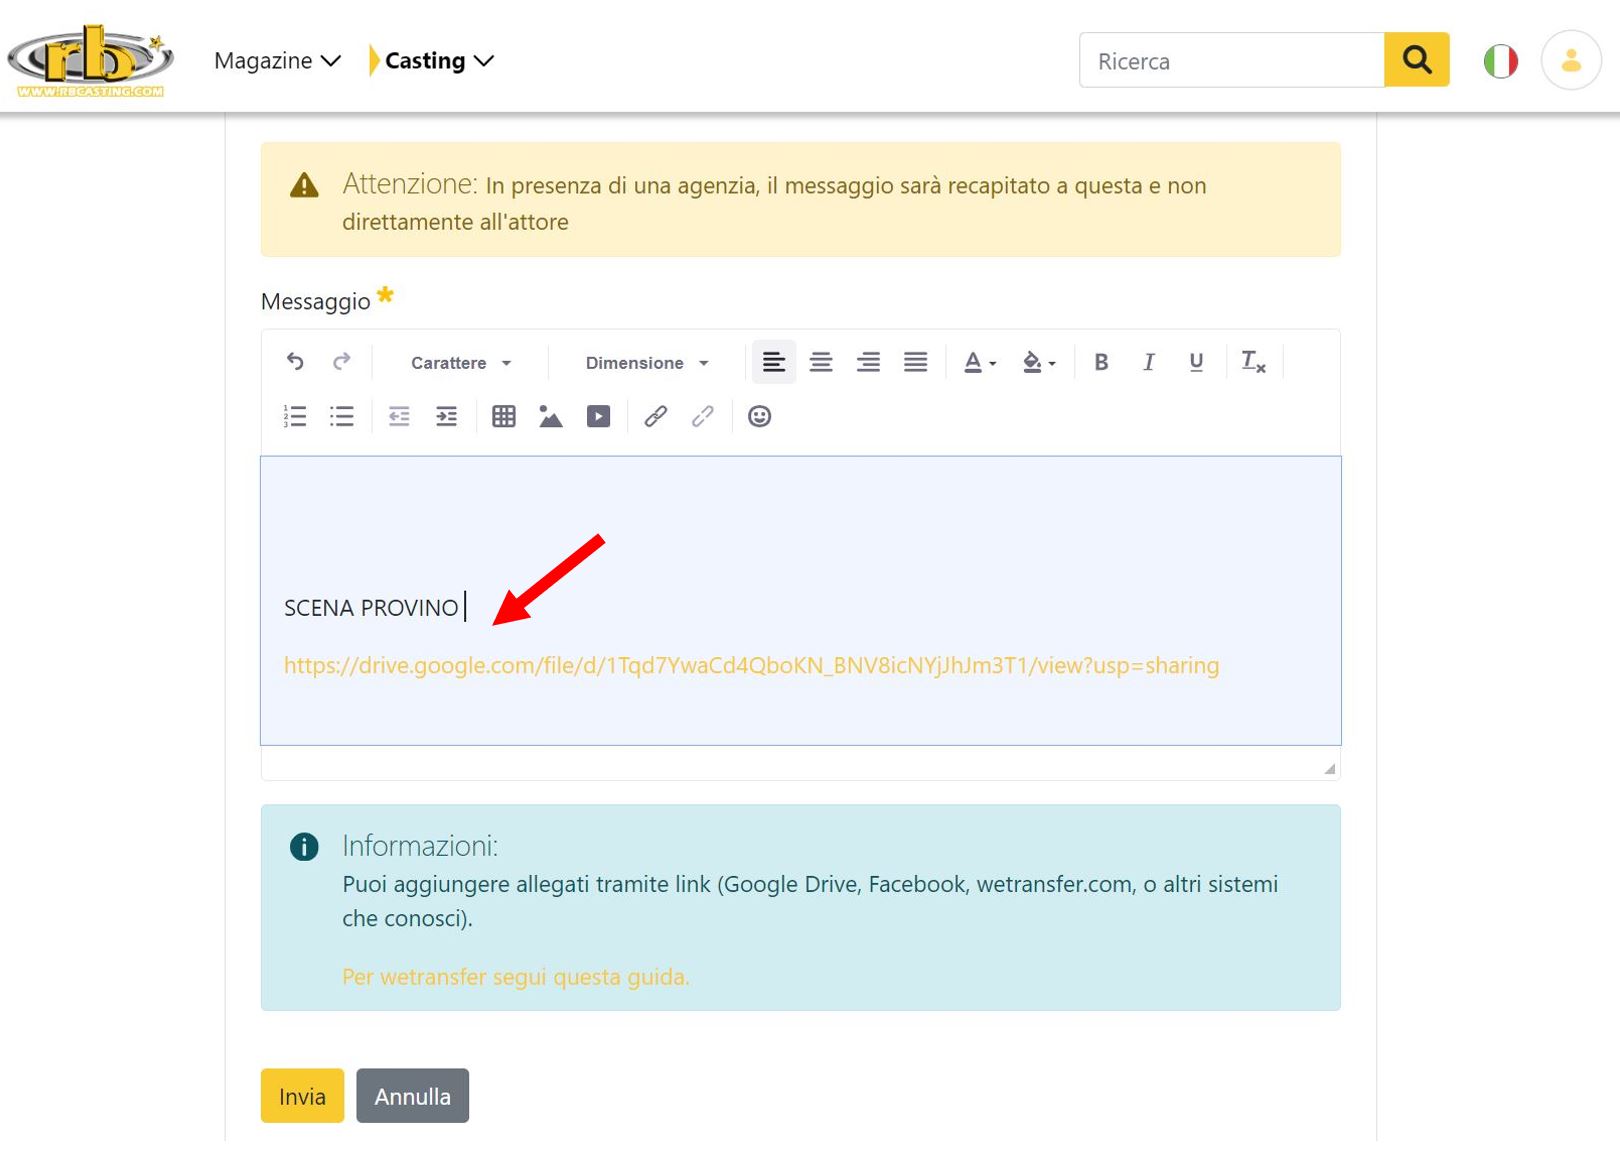Click the yellow search magnifier button
Viewport: 1620px width, 1152px height.
tap(1417, 60)
